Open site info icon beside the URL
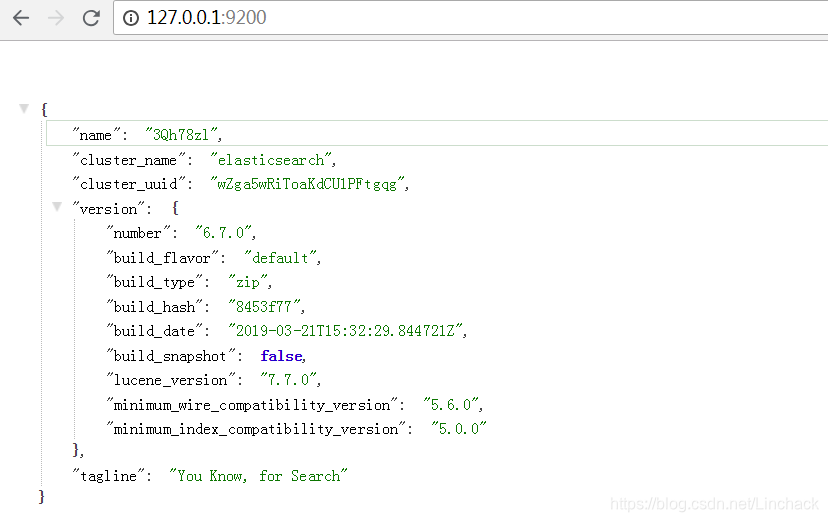Viewport: 828px width, 522px height. pyautogui.click(x=130, y=18)
